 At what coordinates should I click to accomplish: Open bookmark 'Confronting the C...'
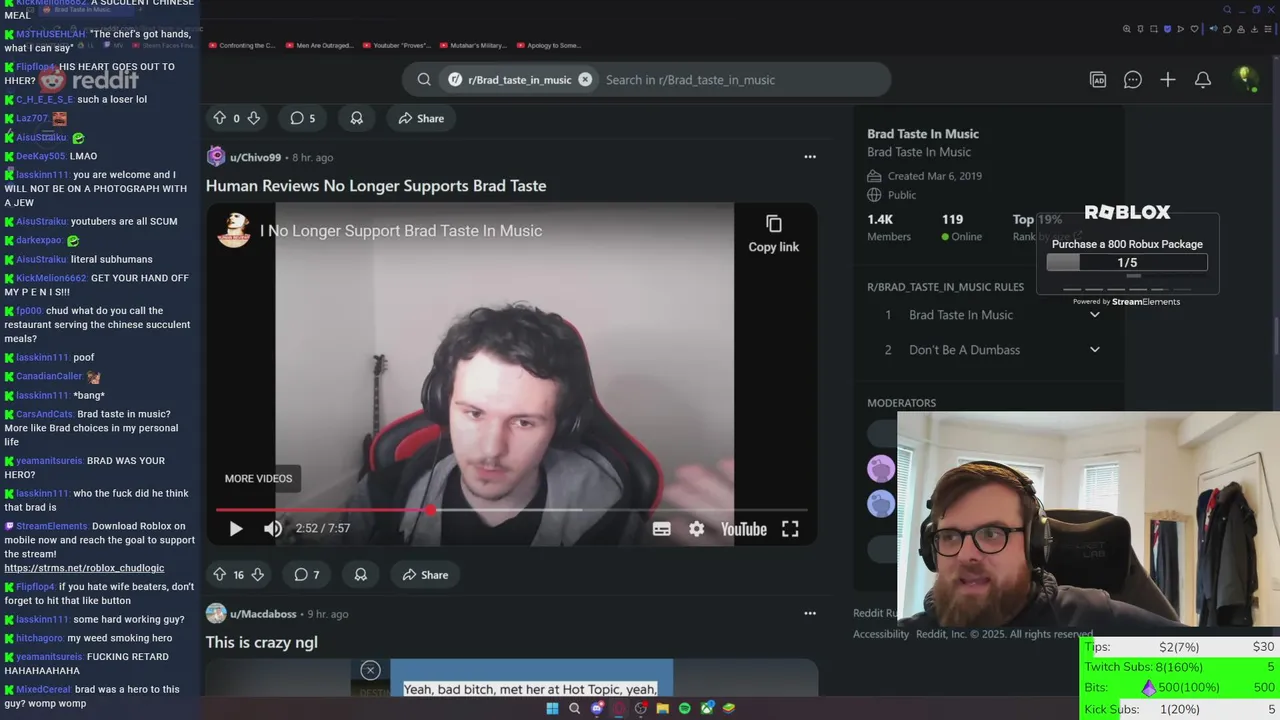click(242, 45)
